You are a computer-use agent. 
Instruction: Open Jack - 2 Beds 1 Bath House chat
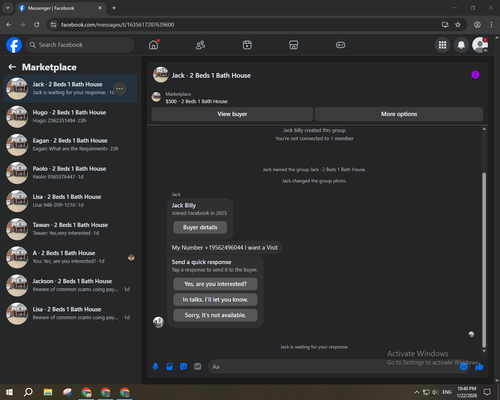tap(70, 89)
